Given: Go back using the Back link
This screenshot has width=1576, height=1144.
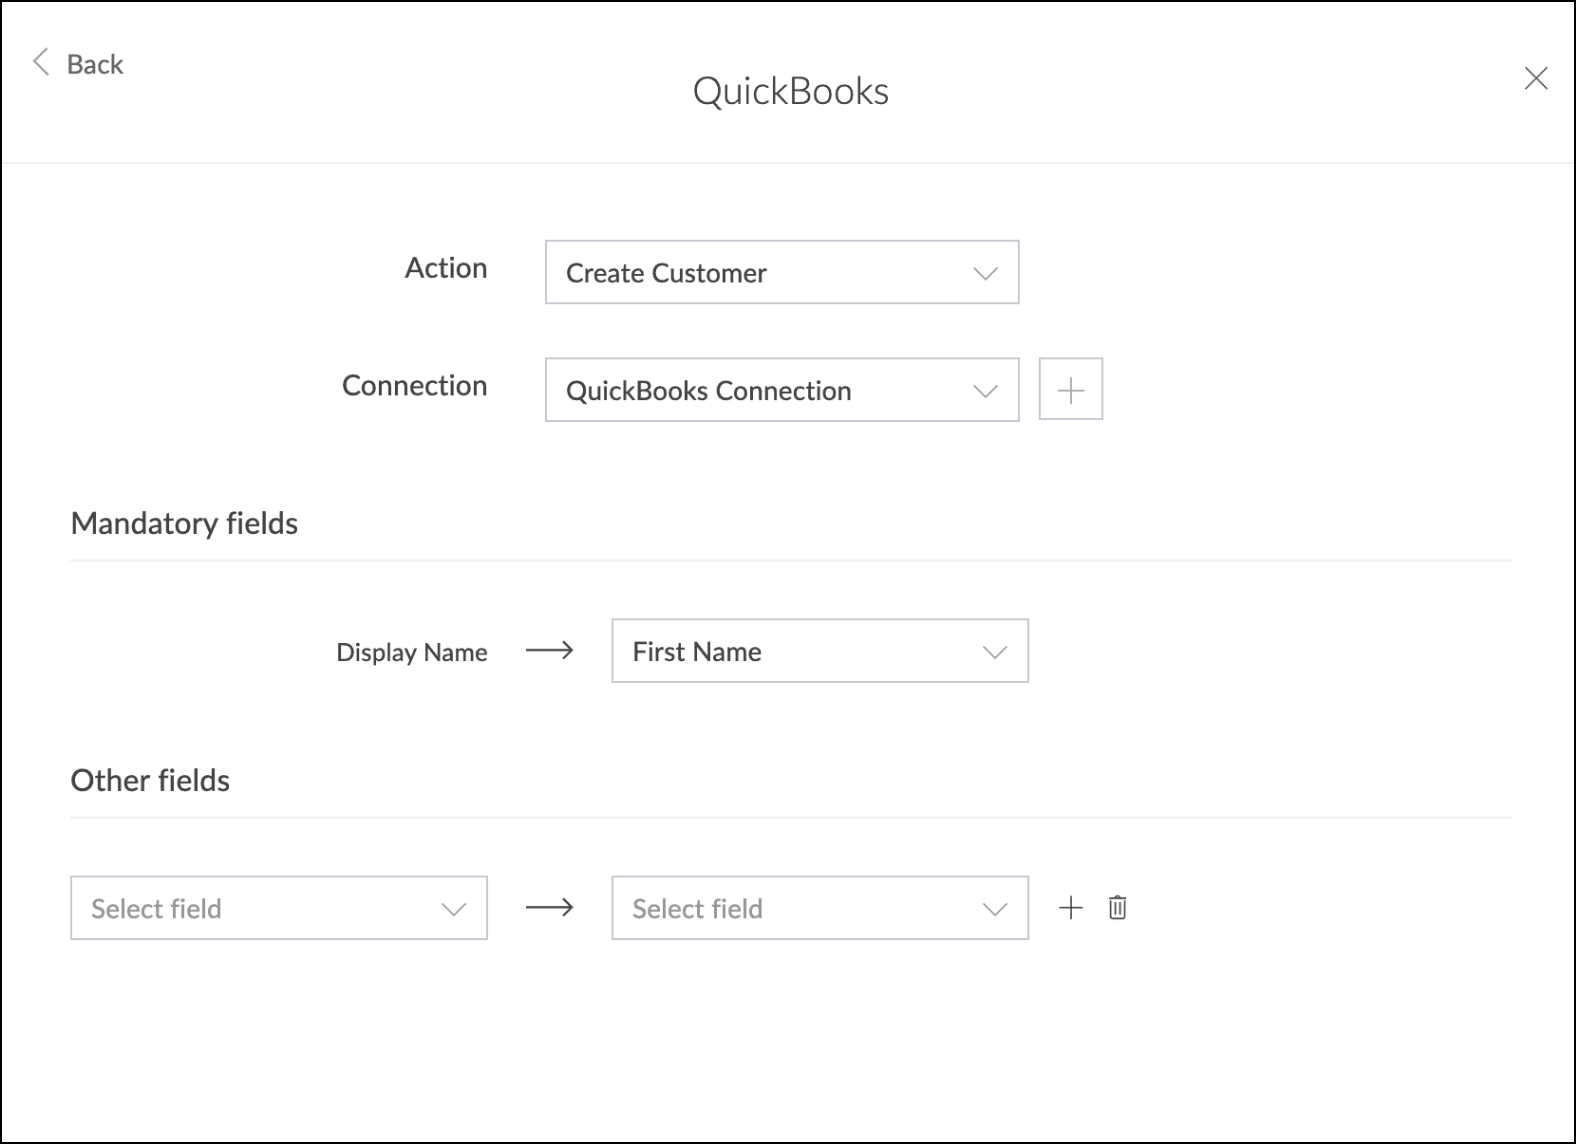Looking at the screenshot, I should click(x=95, y=64).
